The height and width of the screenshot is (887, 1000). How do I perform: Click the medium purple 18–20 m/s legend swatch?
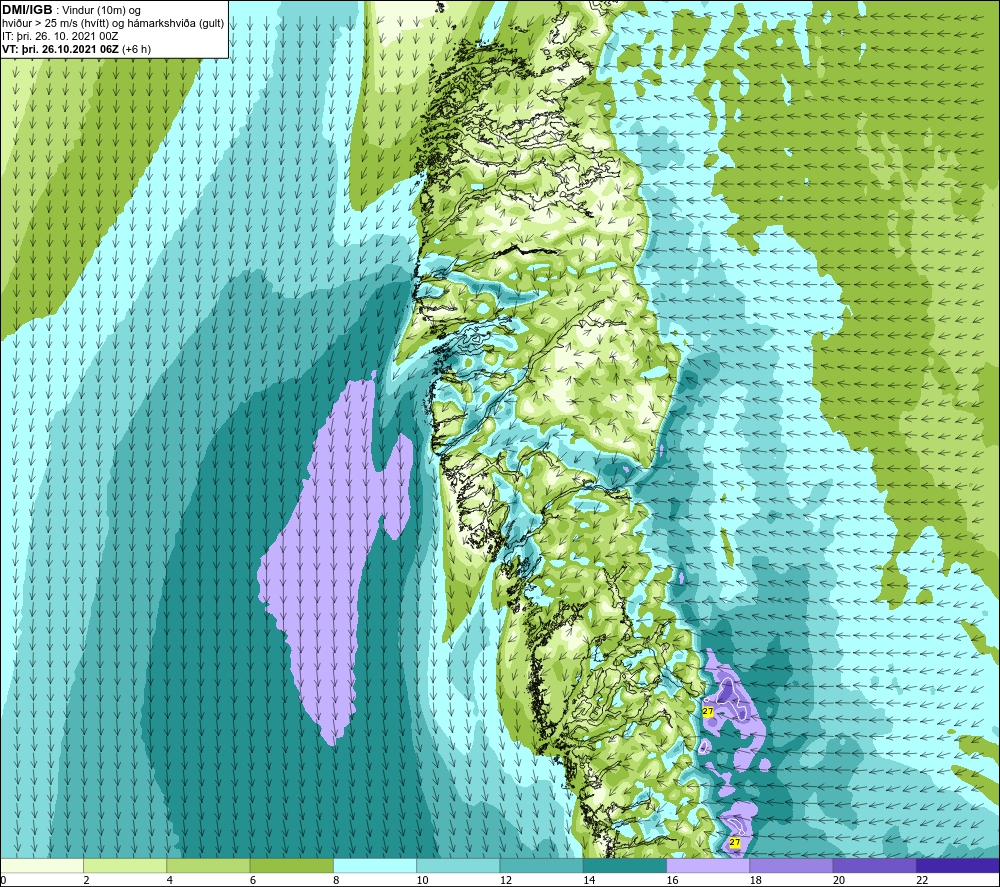click(791, 865)
